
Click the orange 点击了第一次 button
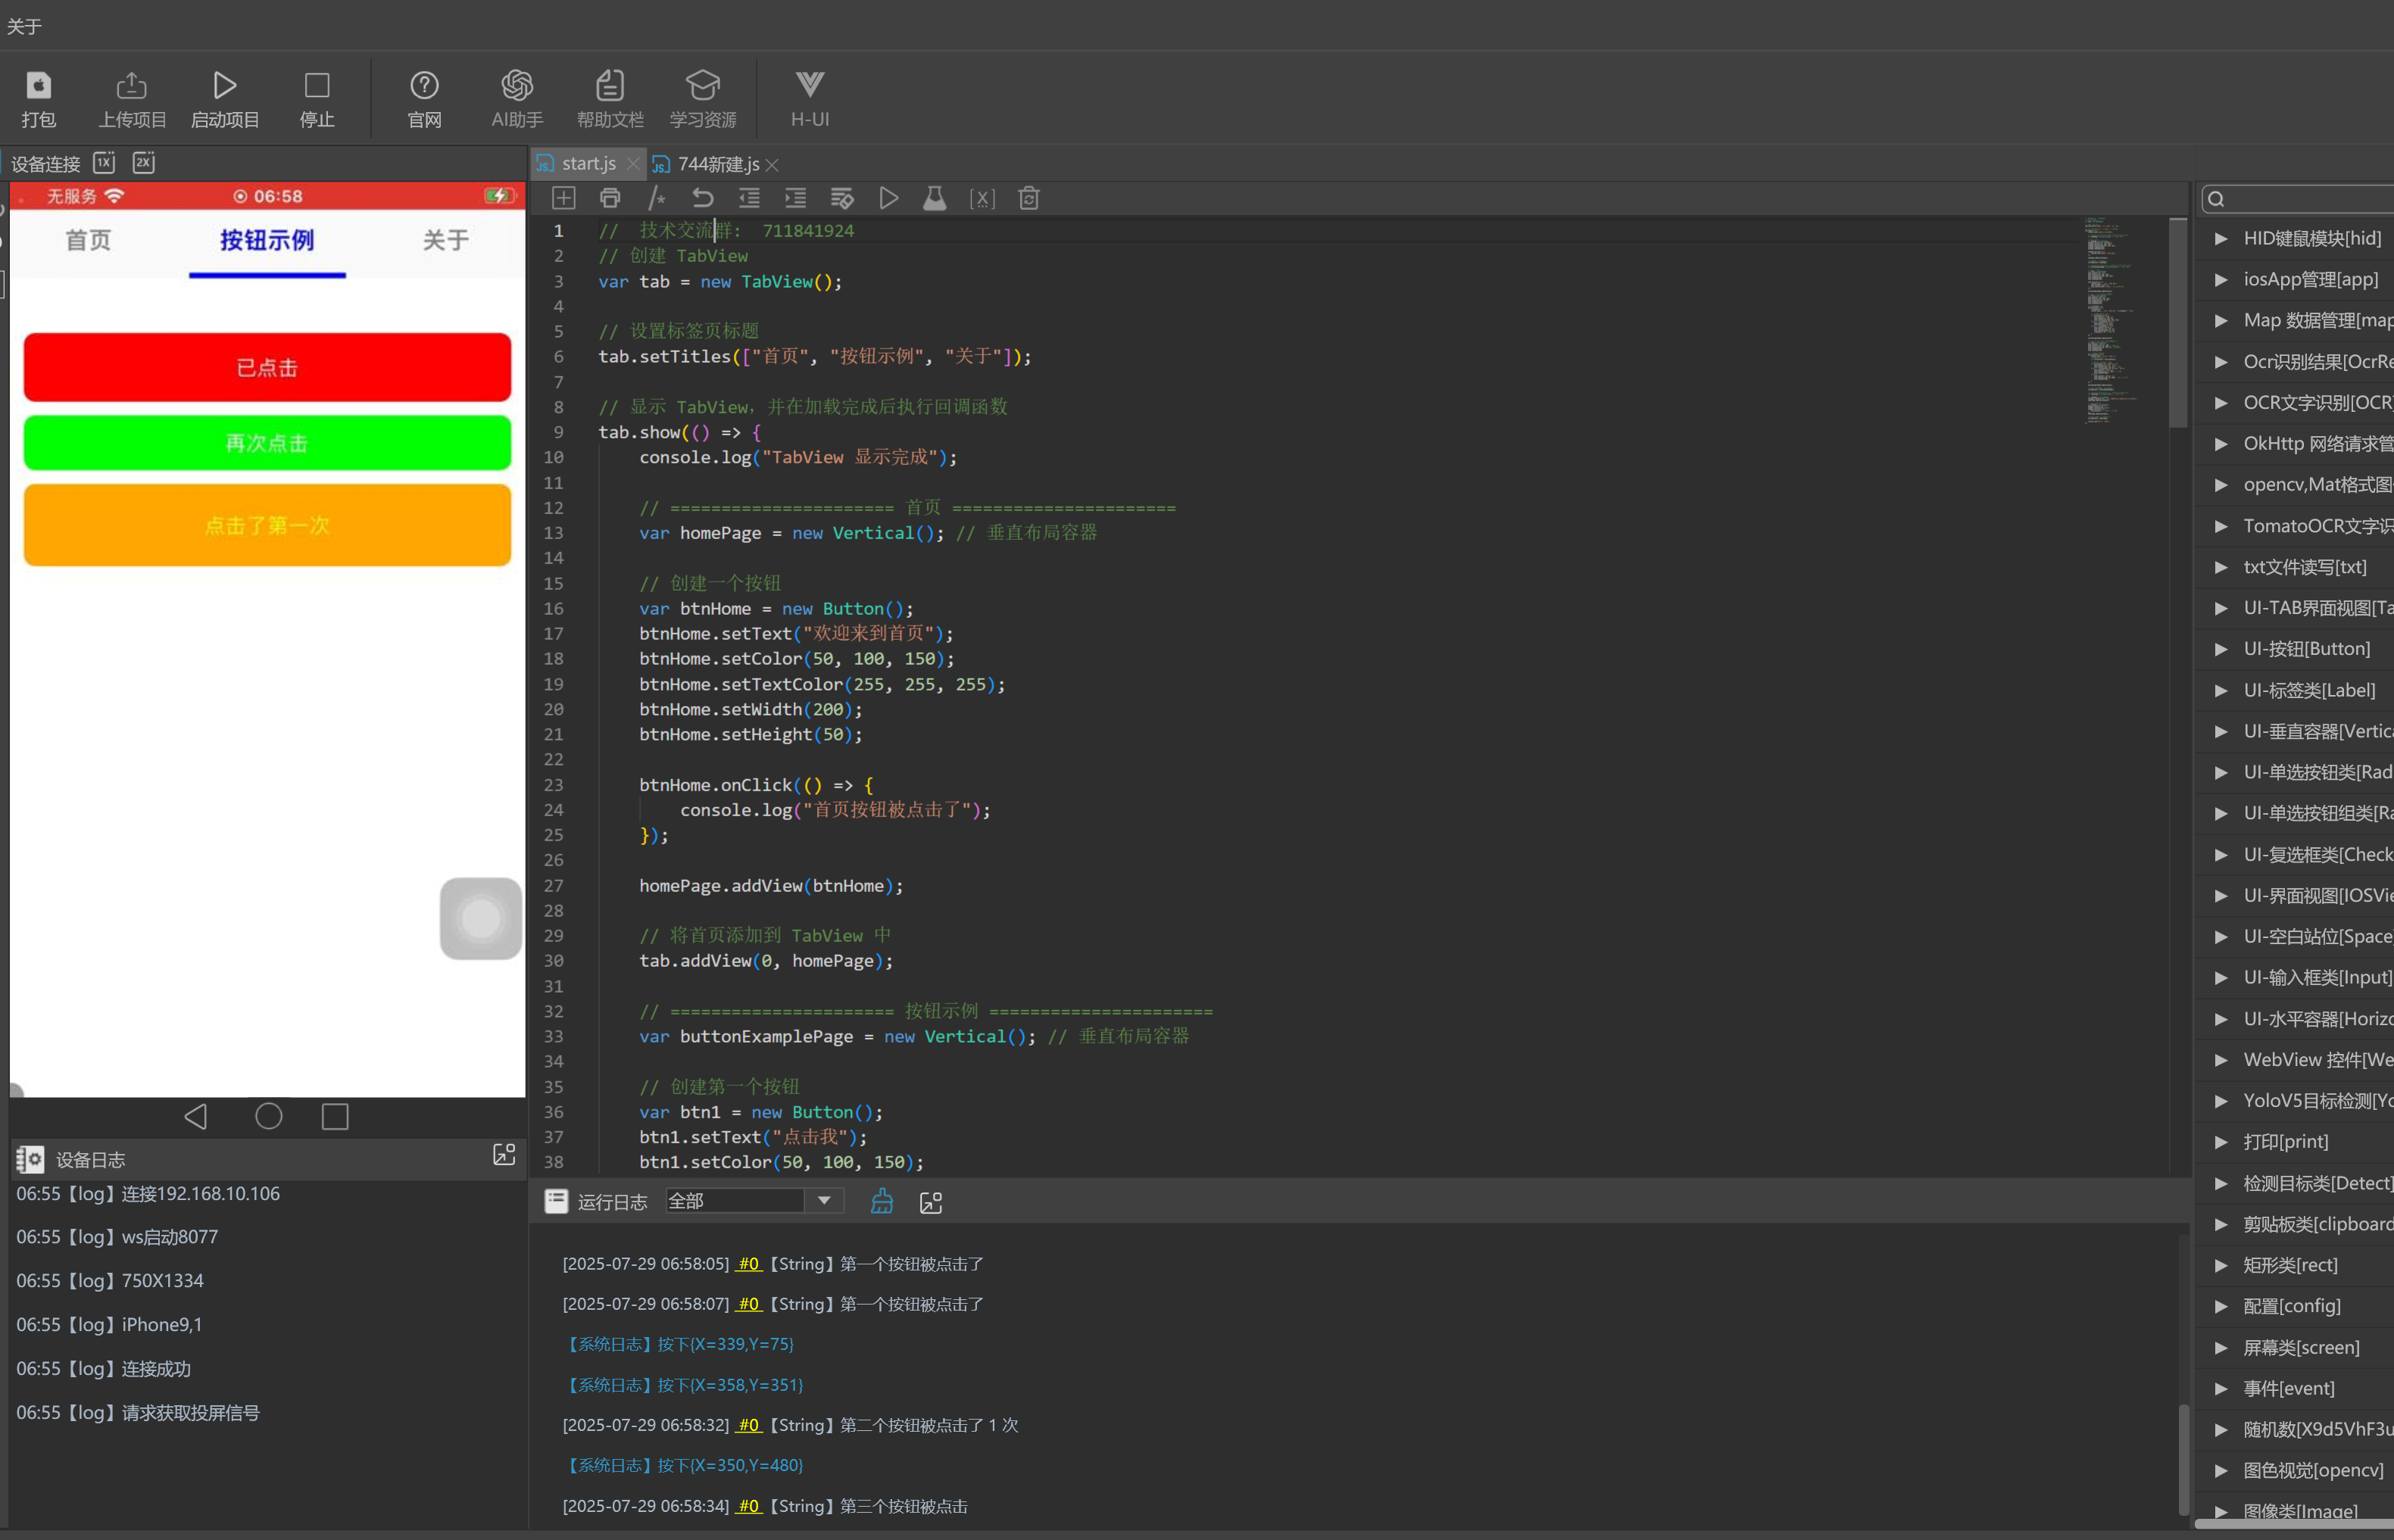coord(267,525)
